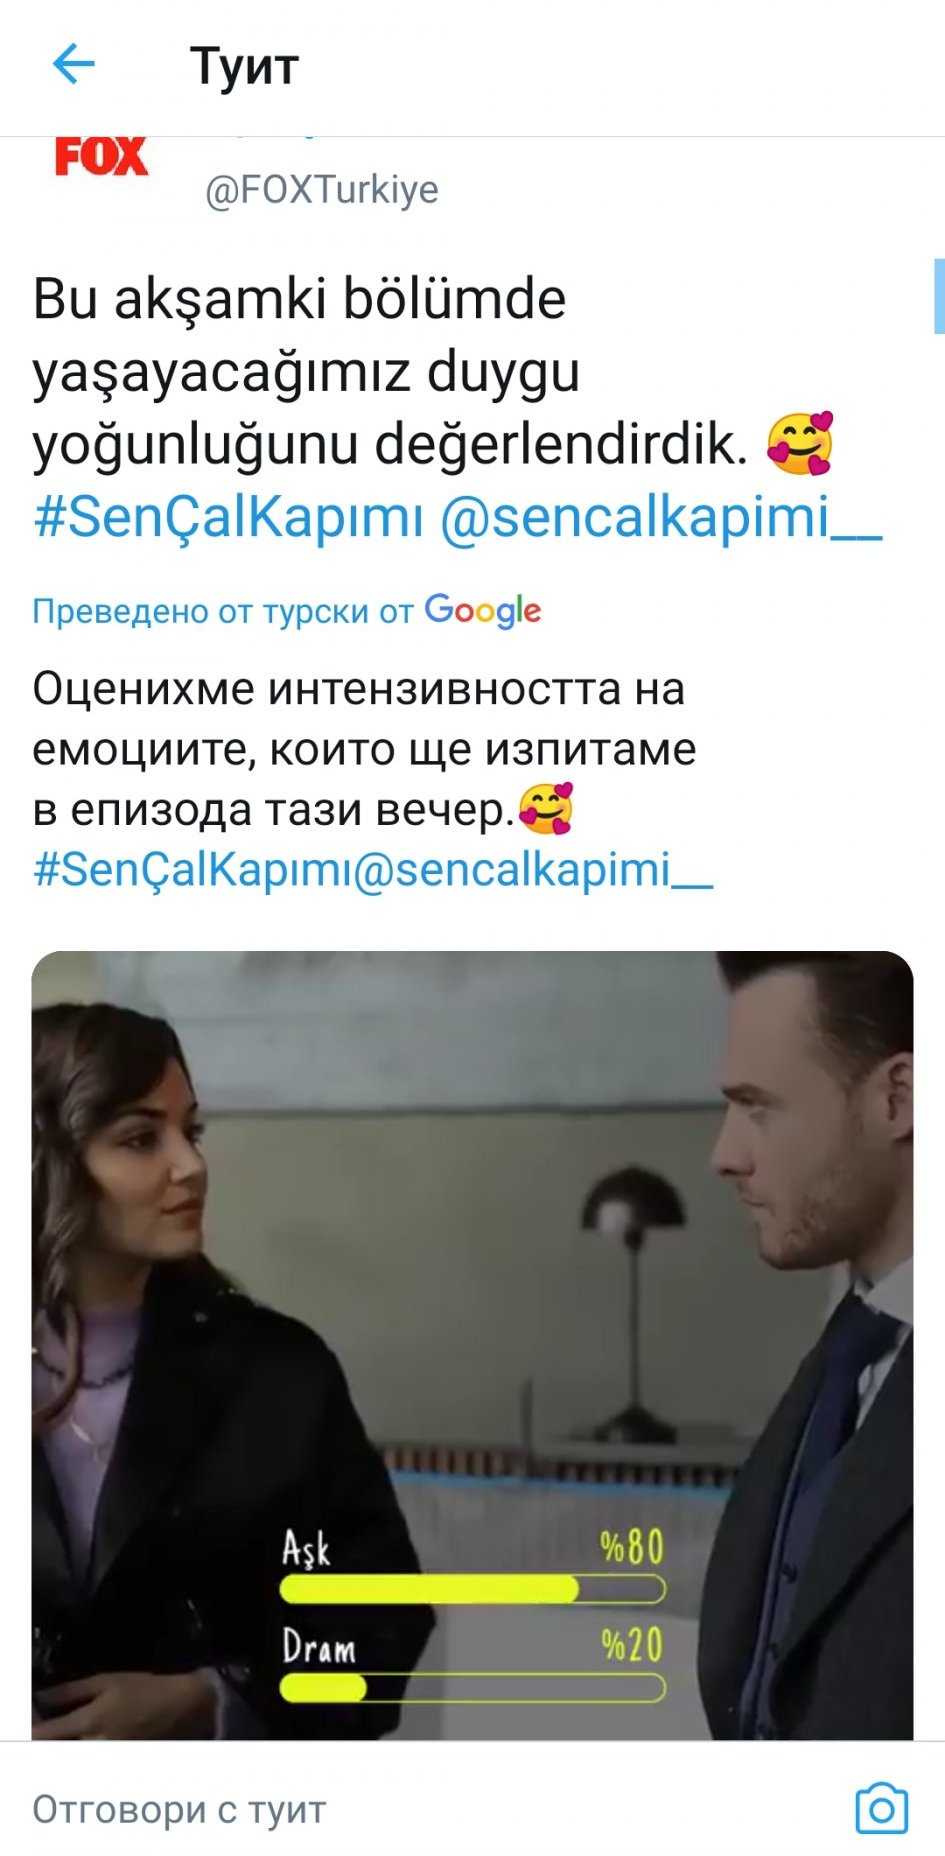This screenshot has height=1856, width=945.
Task: Tap 'Преведено от турски от Google' link
Action: click(287, 610)
